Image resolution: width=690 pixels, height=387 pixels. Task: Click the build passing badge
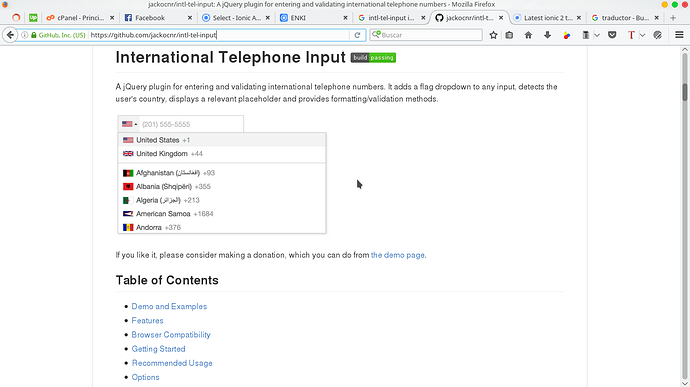[373, 58]
